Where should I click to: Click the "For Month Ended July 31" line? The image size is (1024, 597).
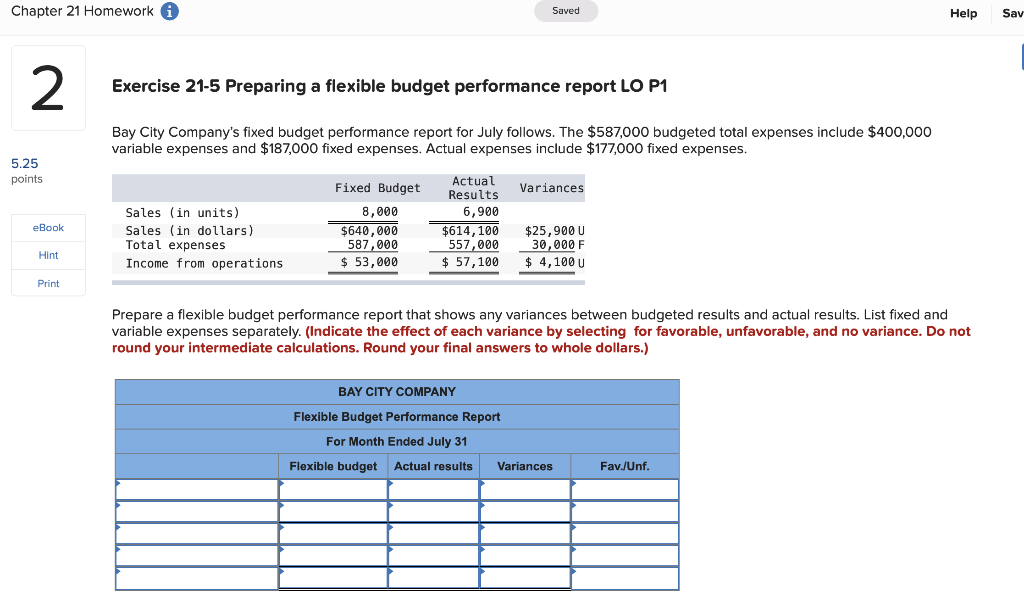(x=397, y=442)
